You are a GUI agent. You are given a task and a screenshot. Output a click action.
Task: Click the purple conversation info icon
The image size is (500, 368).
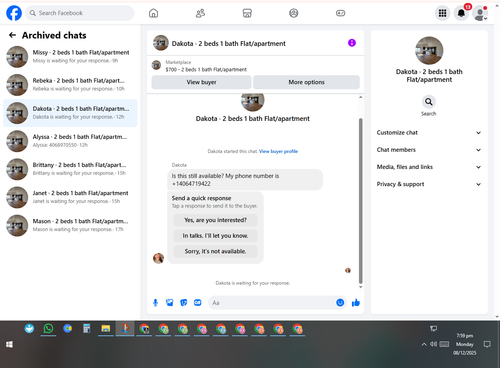click(352, 43)
